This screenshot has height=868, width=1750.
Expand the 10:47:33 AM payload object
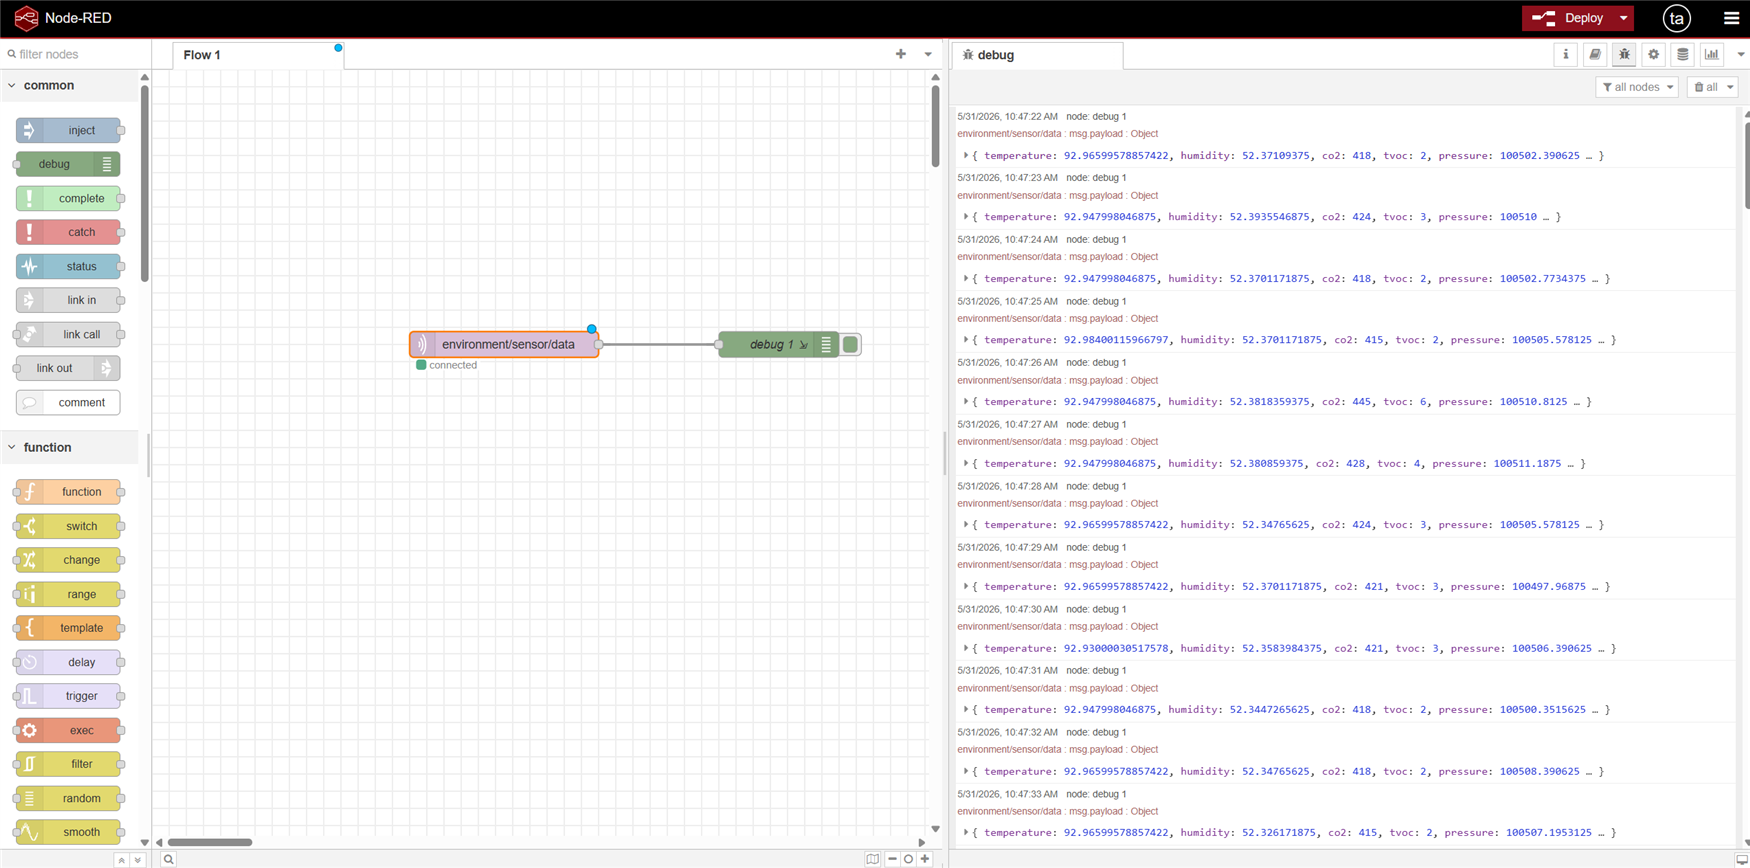pyautogui.click(x=966, y=832)
